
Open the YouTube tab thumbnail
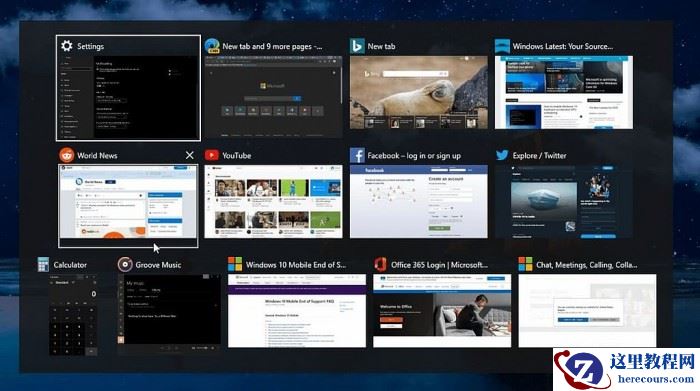tap(273, 201)
